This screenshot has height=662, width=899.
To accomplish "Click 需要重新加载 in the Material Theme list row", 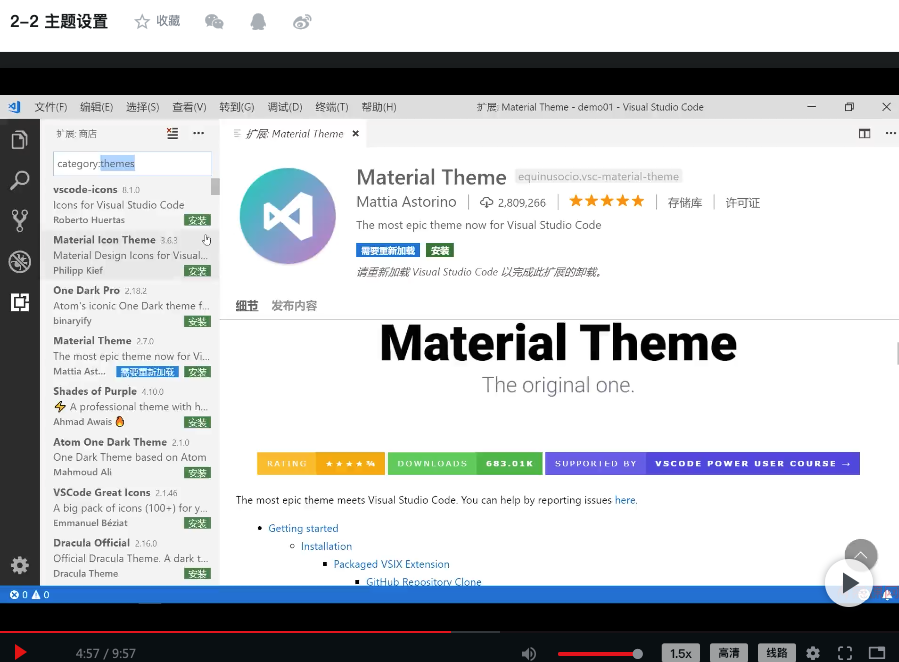I will click(x=147, y=372).
